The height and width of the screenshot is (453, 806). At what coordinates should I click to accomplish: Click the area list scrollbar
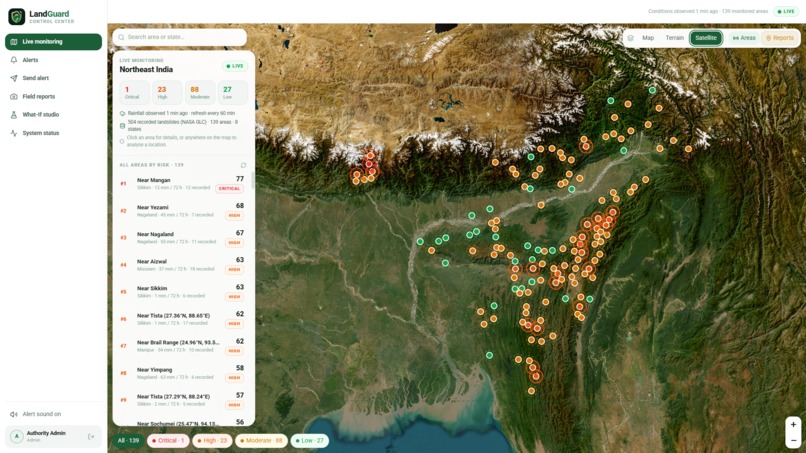point(252,180)
